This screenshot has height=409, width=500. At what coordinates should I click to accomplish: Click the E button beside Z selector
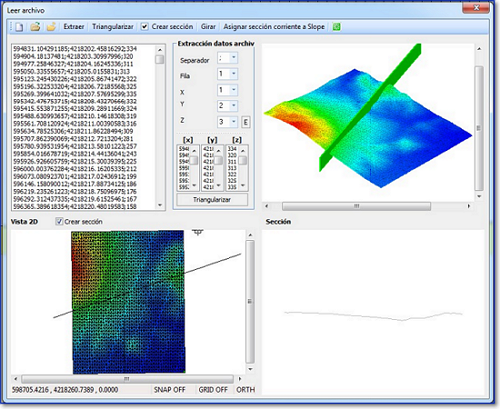coord(245,122)
